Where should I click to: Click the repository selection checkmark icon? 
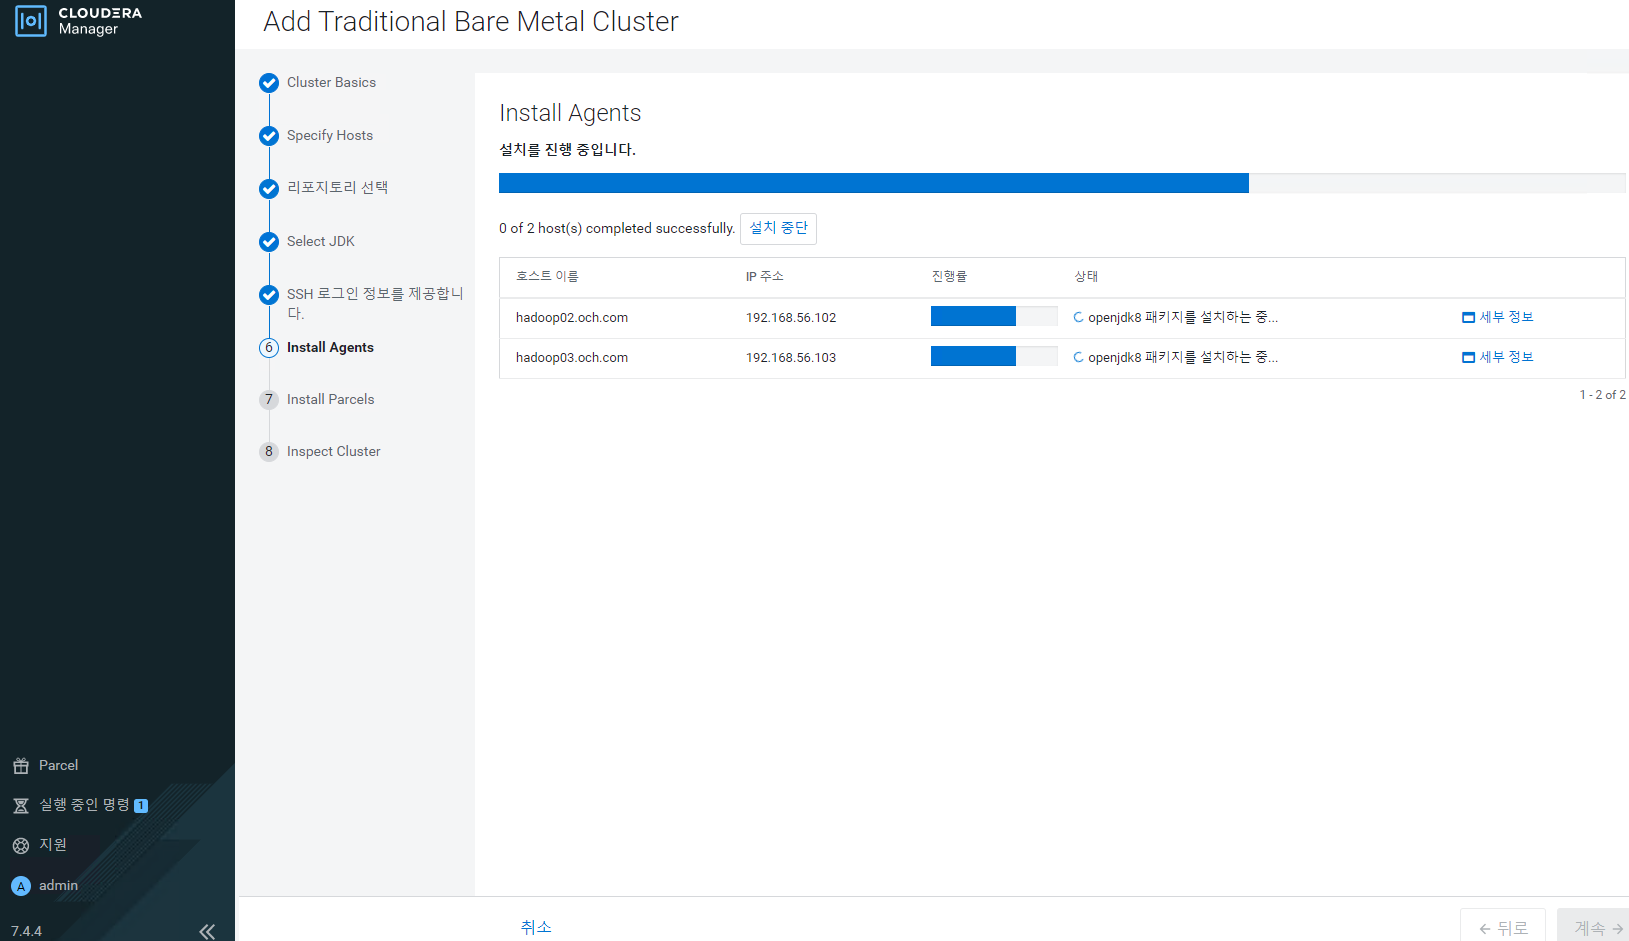pos(269,189)
